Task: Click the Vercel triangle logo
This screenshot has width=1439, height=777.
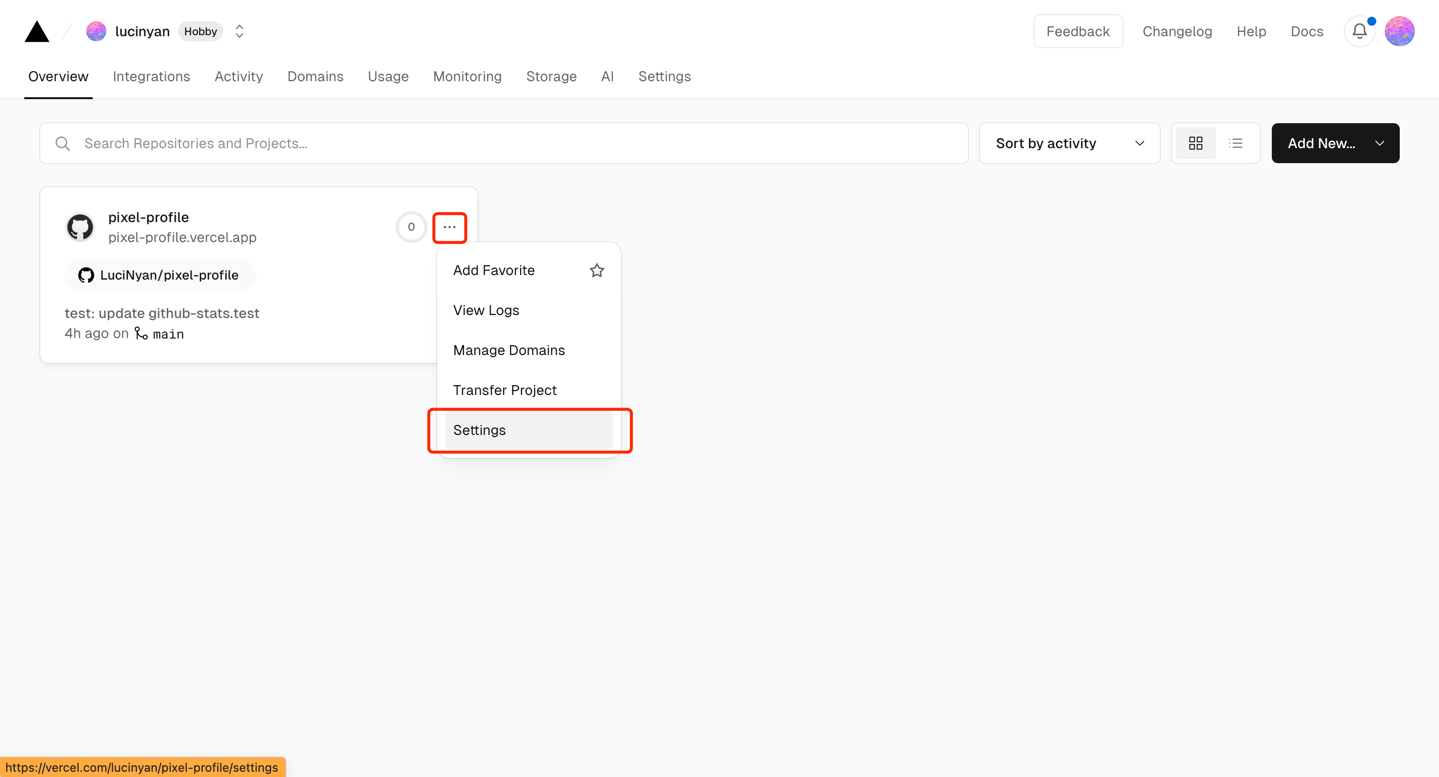Action: coord(37,31)
